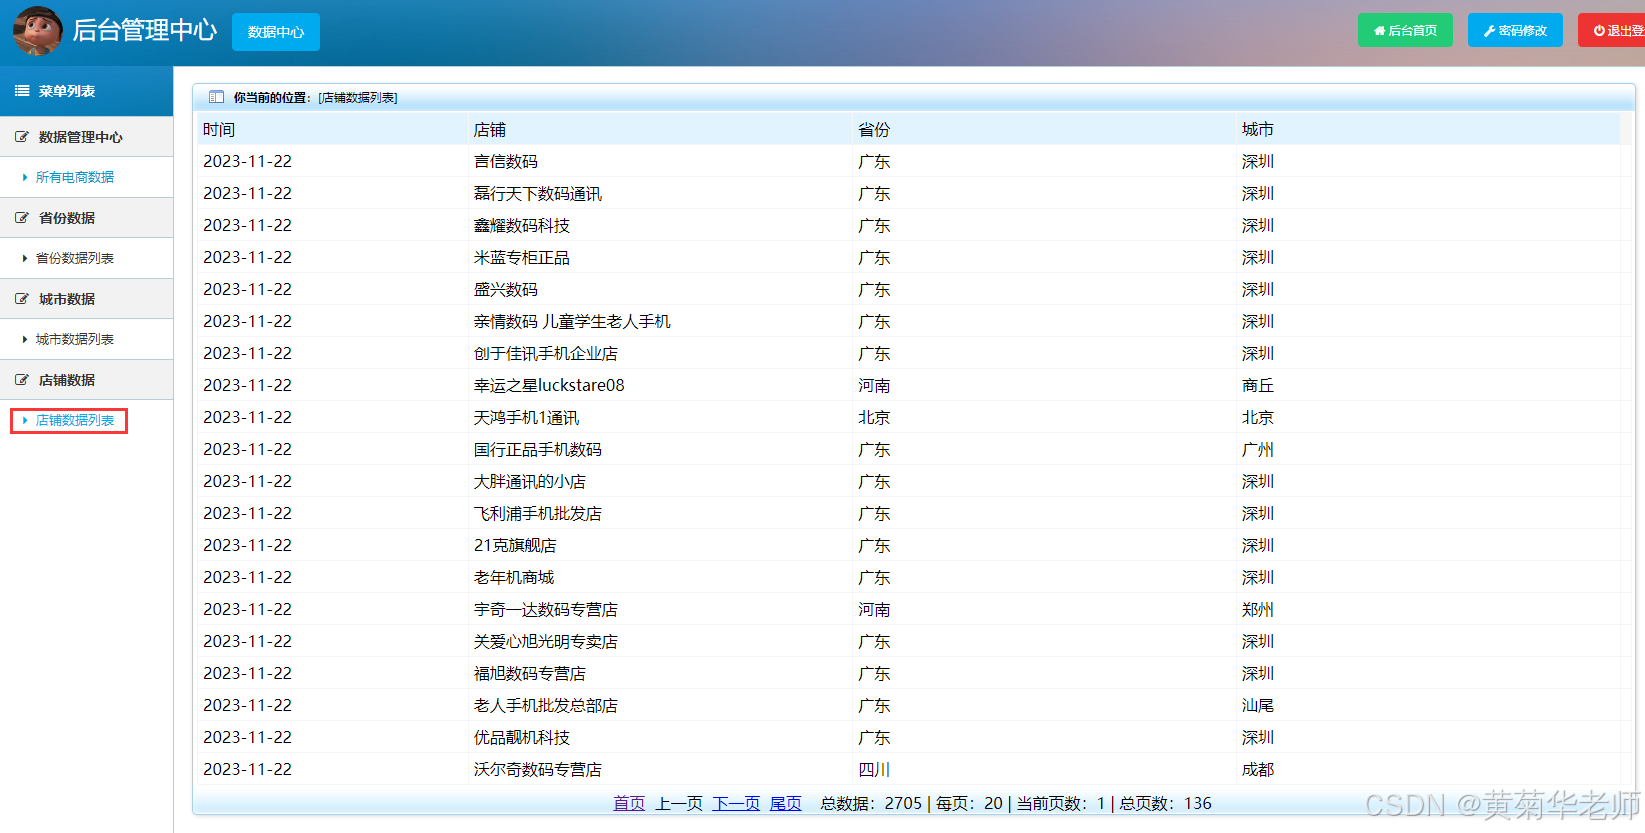Click the date in 言信数码 row
Image resolution: width=1645 pixels, height=833 pixels.
[x=248, y=161]
